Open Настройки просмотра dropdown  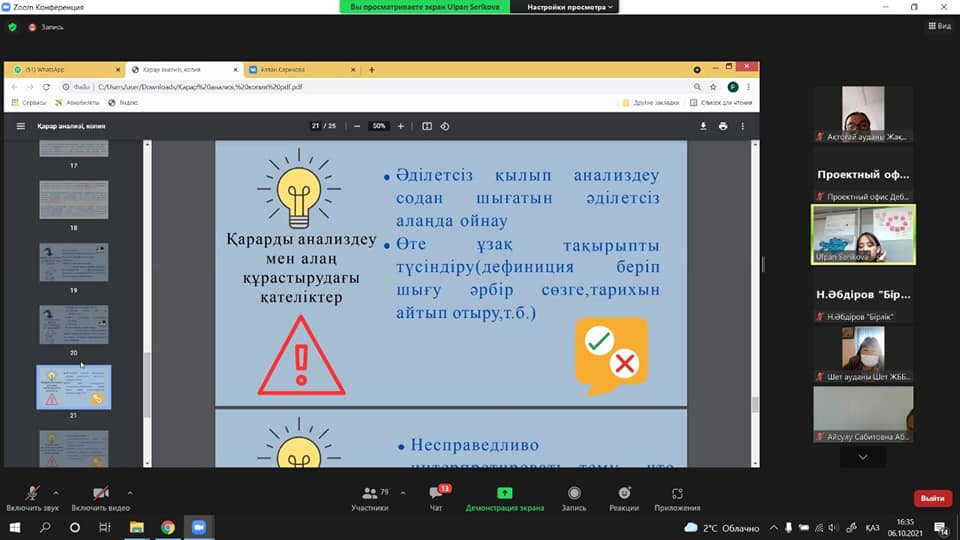point(569,7)
